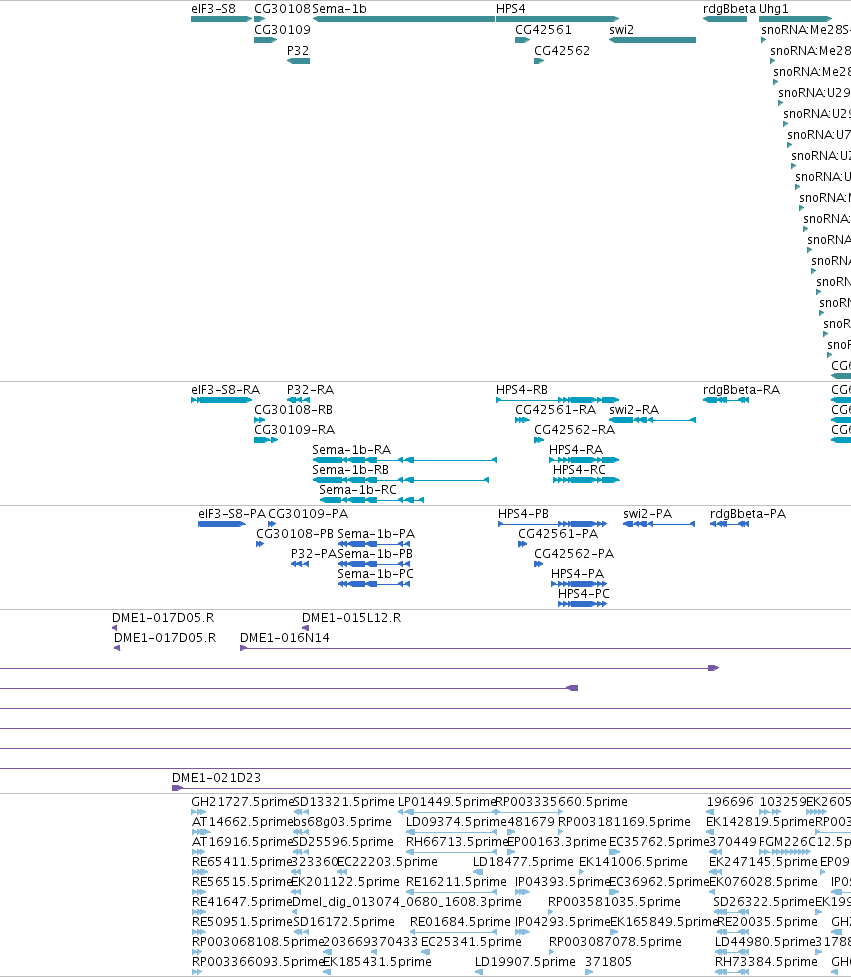Select the 'eIF3-S8-RA' transcript label

[226, 389]
